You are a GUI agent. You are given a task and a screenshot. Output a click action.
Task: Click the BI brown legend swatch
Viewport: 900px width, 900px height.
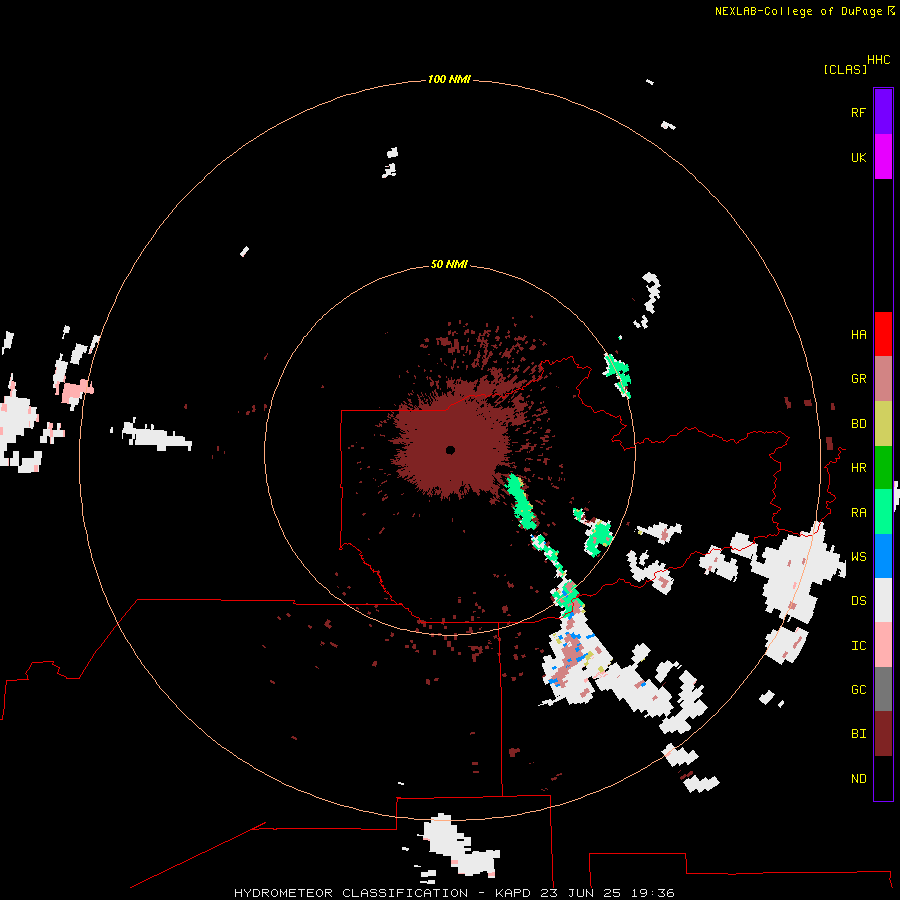[x=883, y=734]
